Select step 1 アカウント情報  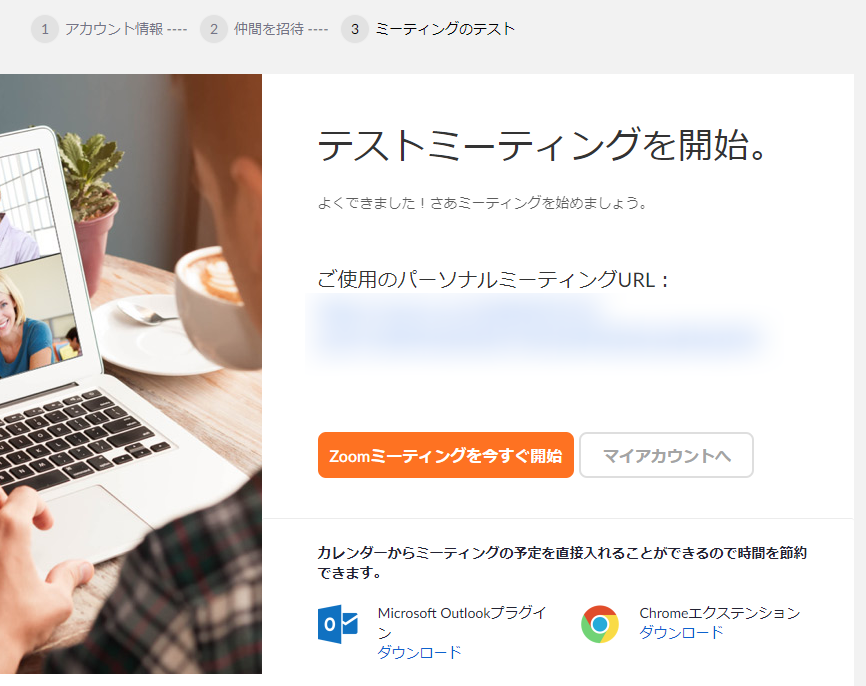(109, 29)
